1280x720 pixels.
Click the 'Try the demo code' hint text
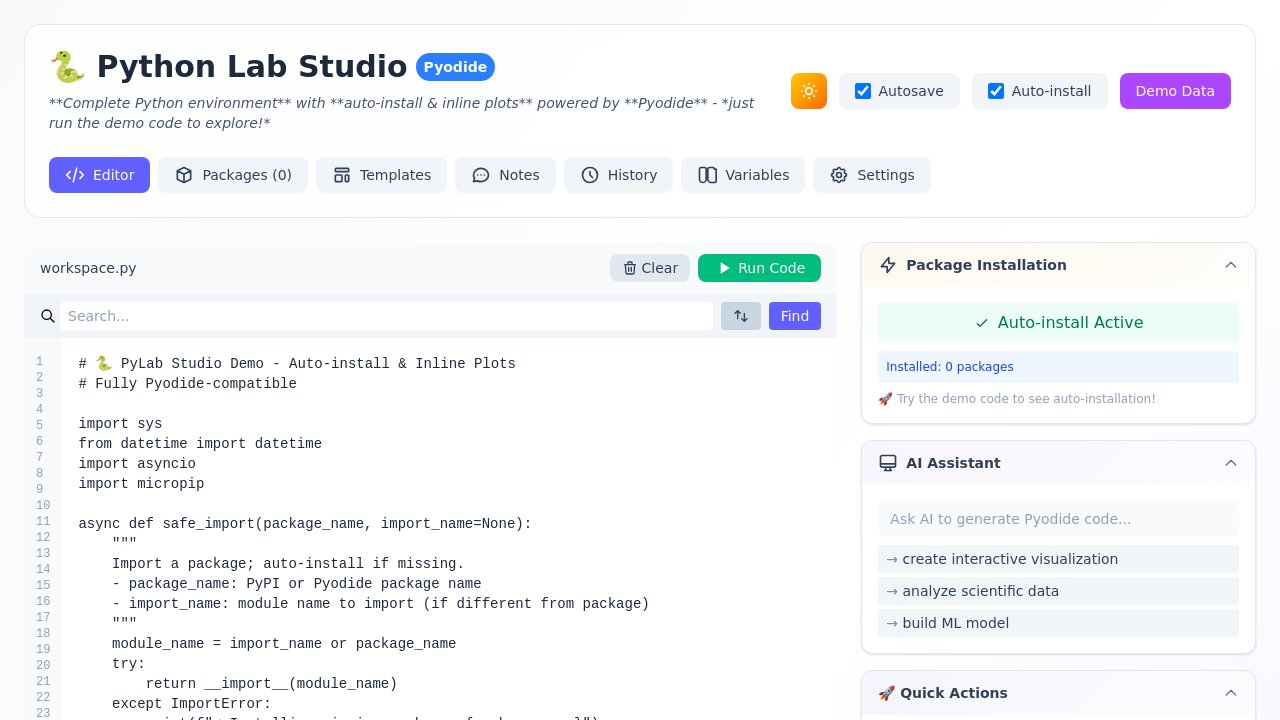[1017, 399]
